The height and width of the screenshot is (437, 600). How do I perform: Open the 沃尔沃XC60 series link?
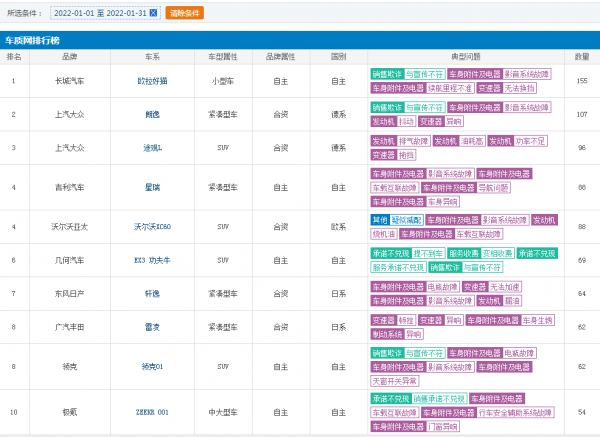(152, 227)
